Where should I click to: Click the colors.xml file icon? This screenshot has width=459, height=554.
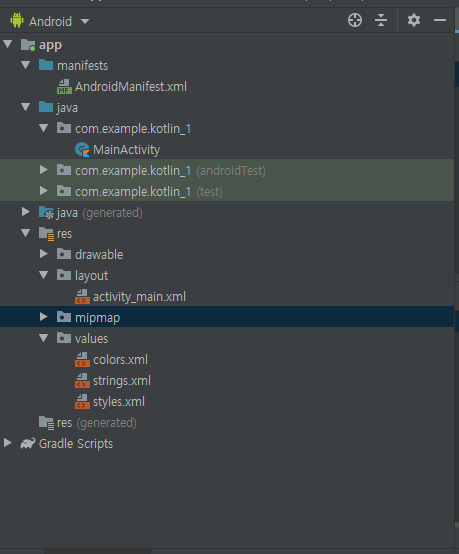coord(82,359)
